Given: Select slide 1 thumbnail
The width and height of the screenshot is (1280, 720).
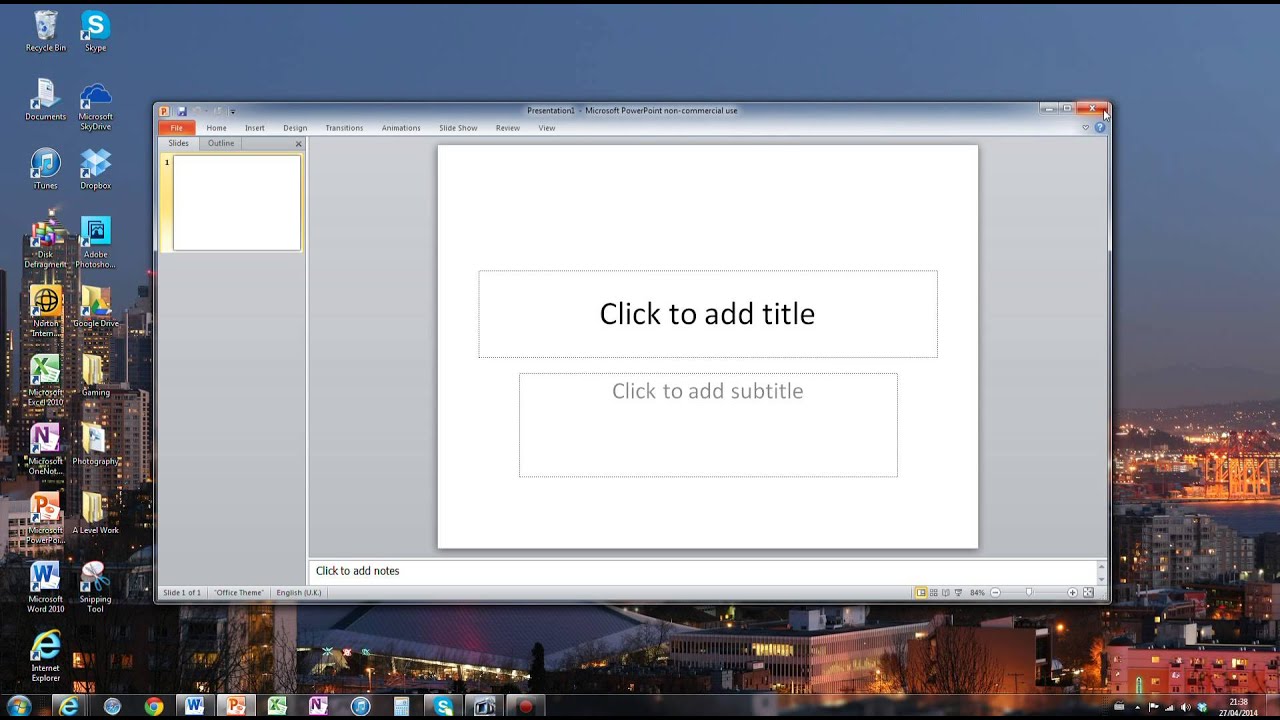Looking at the screenshot, I should 237,203.
